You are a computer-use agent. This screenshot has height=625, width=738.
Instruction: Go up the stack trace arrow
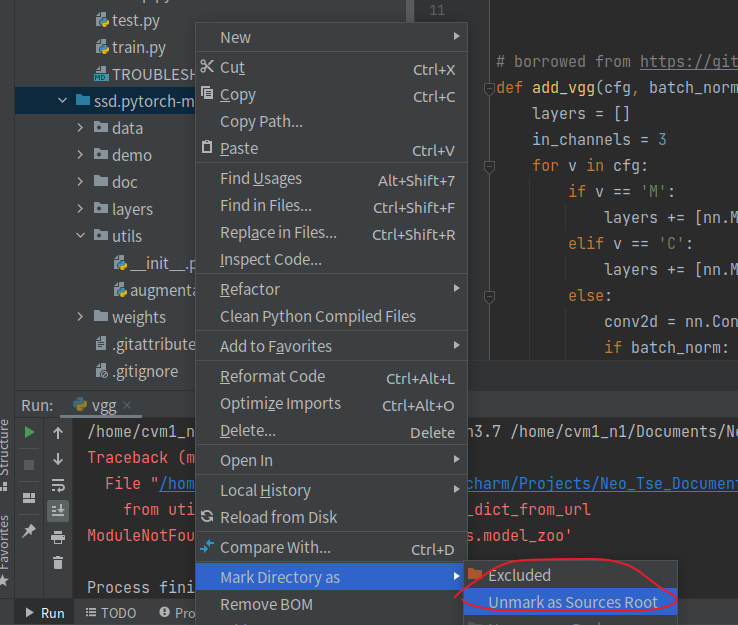pyautogui.click(x=58, y=433)
